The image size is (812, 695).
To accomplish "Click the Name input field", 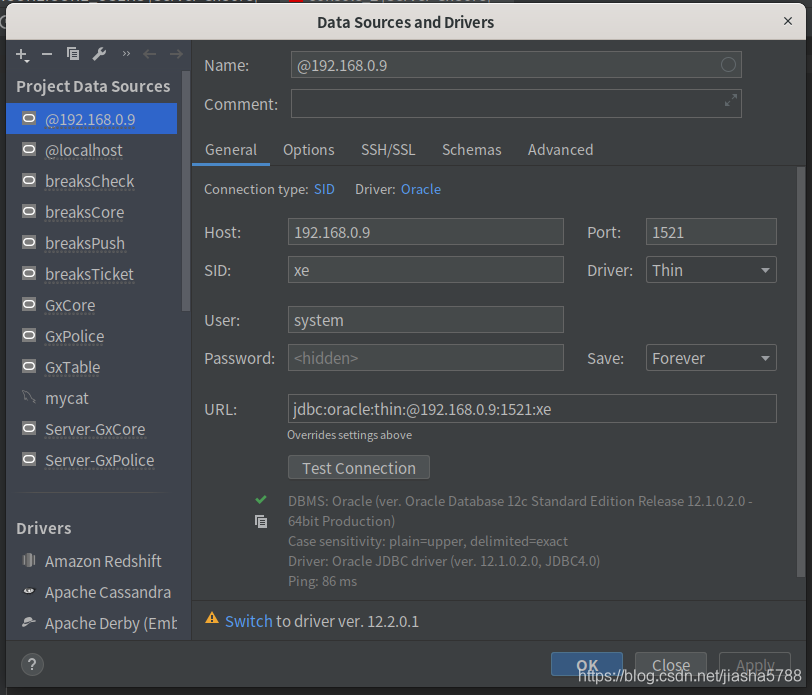I will click(516, 65).
